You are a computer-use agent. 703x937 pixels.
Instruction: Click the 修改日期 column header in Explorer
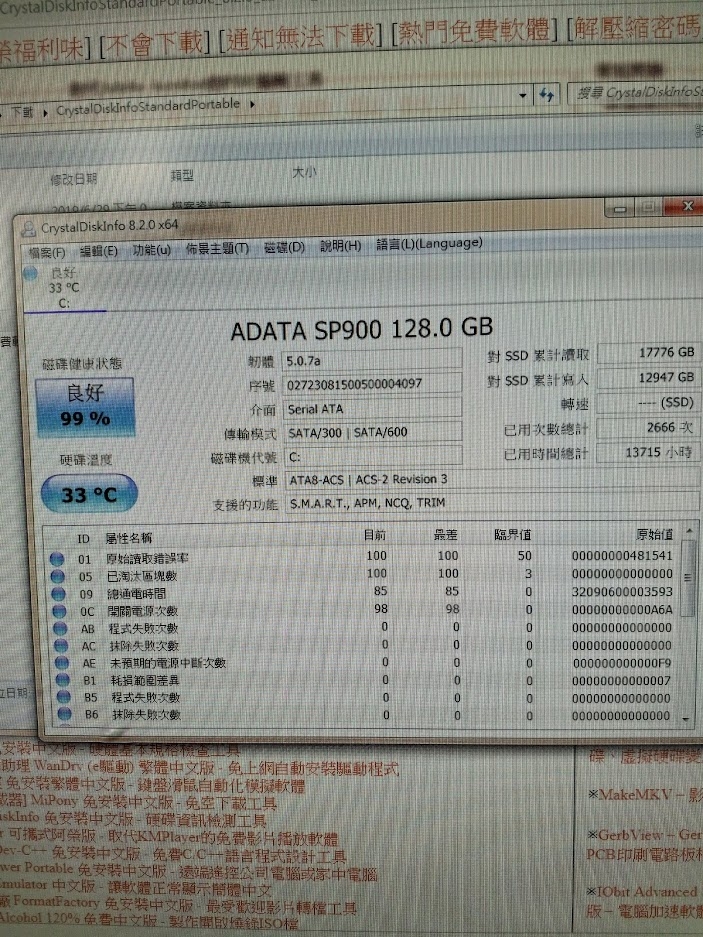point(74,179)
